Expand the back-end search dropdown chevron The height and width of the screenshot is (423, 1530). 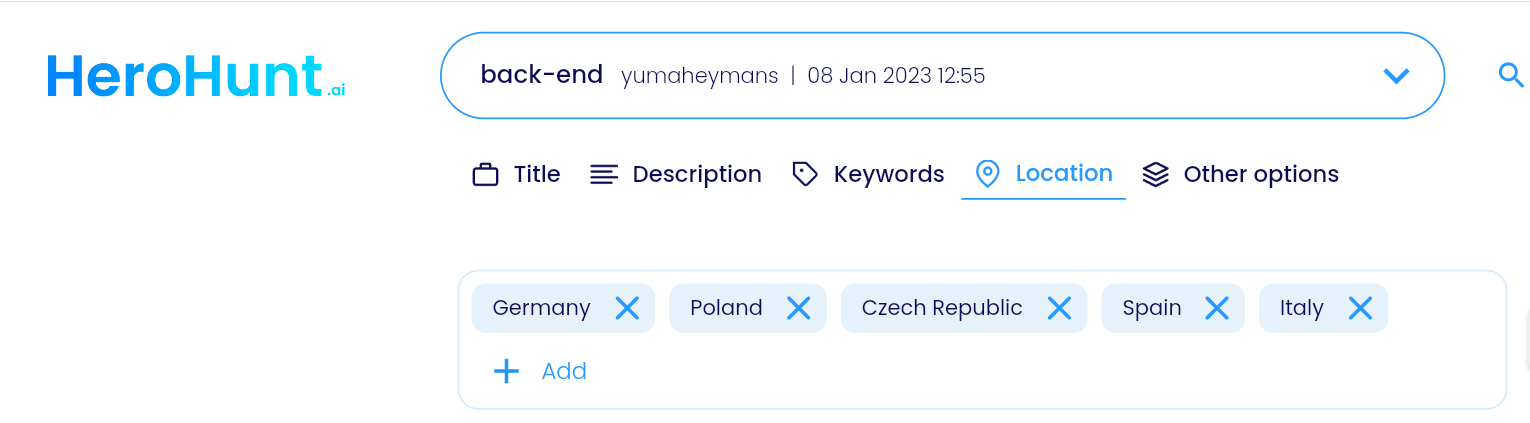coord(1396,76)
